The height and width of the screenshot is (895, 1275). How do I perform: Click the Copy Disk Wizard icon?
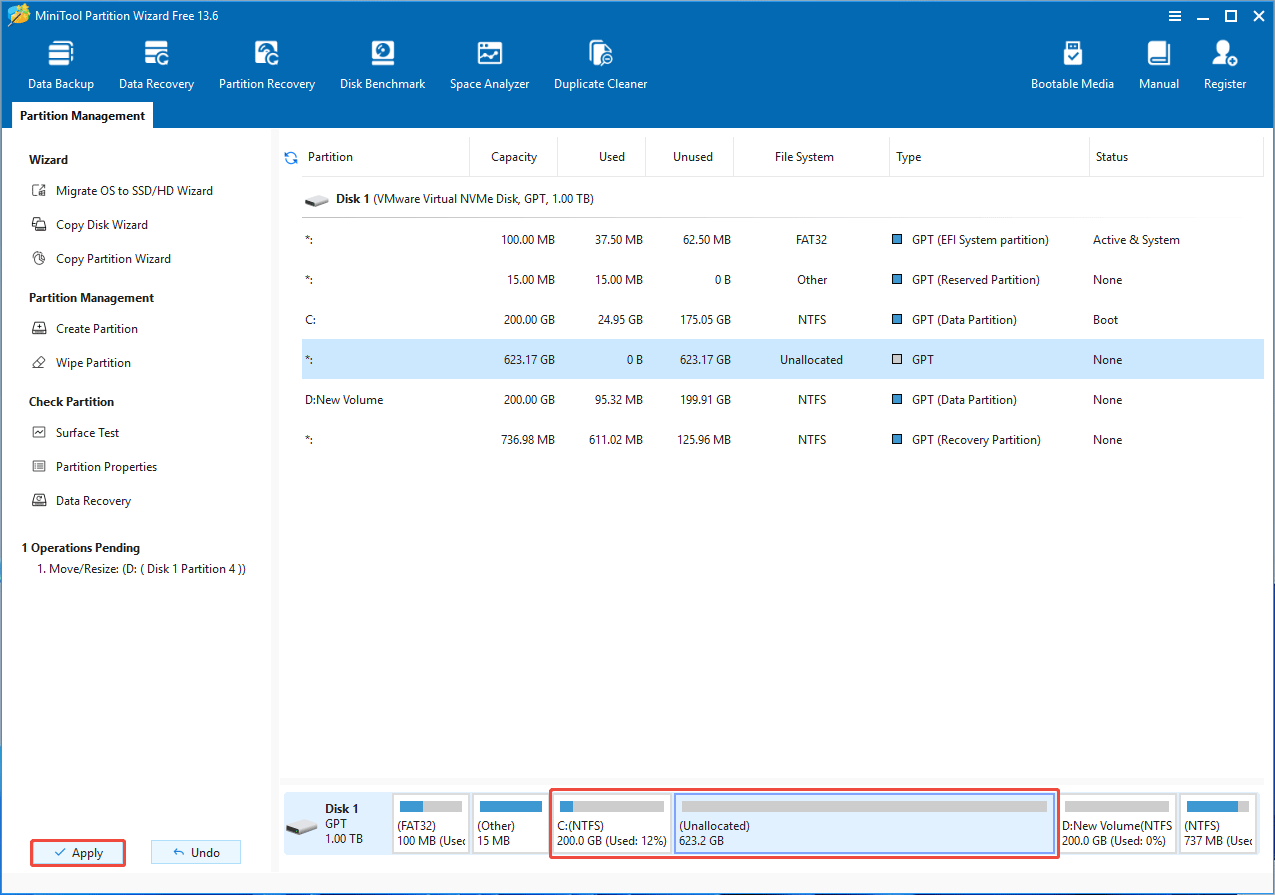(x=39, y=225)
